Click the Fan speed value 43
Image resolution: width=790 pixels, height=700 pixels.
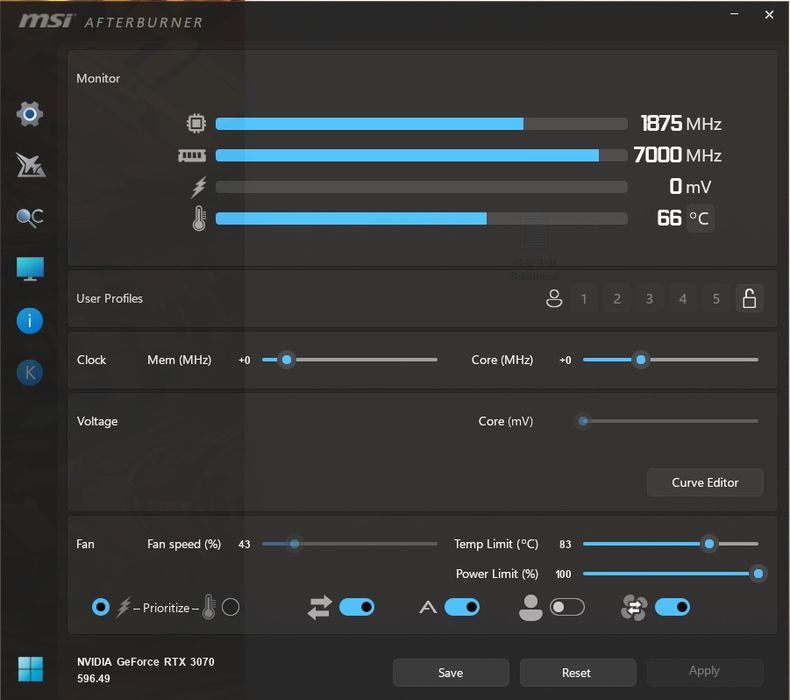pyautogui.click(x=244, y=544)
